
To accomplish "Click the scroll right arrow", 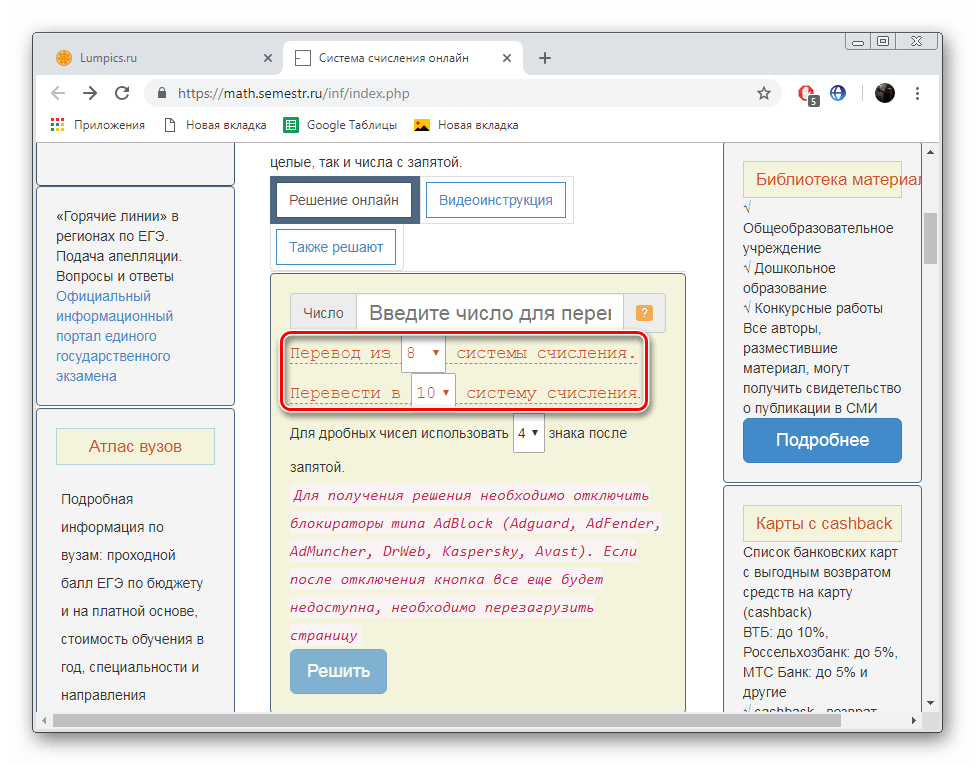I will coord(913,720).
